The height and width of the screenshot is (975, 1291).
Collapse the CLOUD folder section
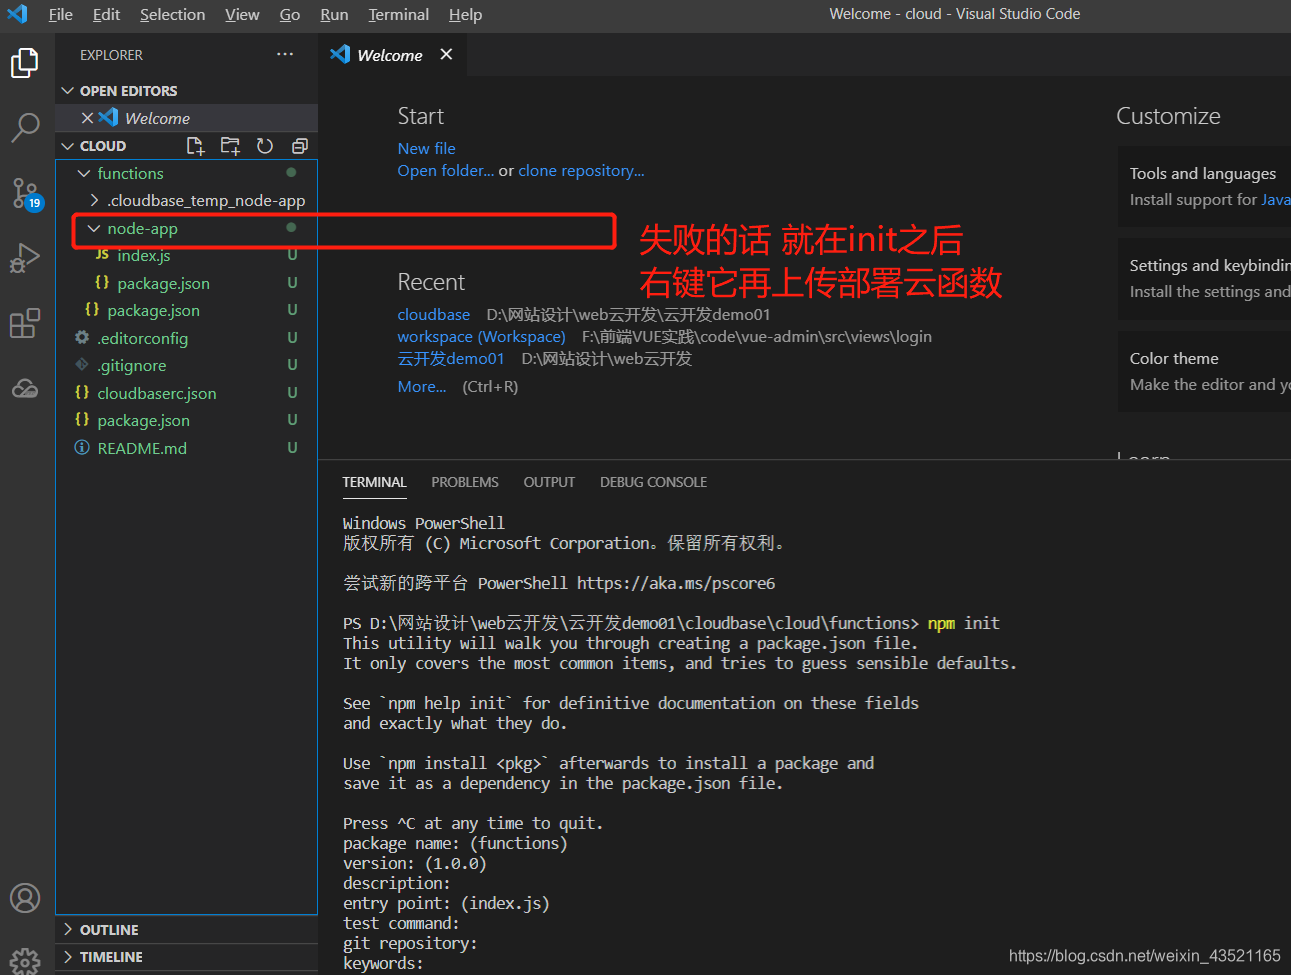pos(68,146)
